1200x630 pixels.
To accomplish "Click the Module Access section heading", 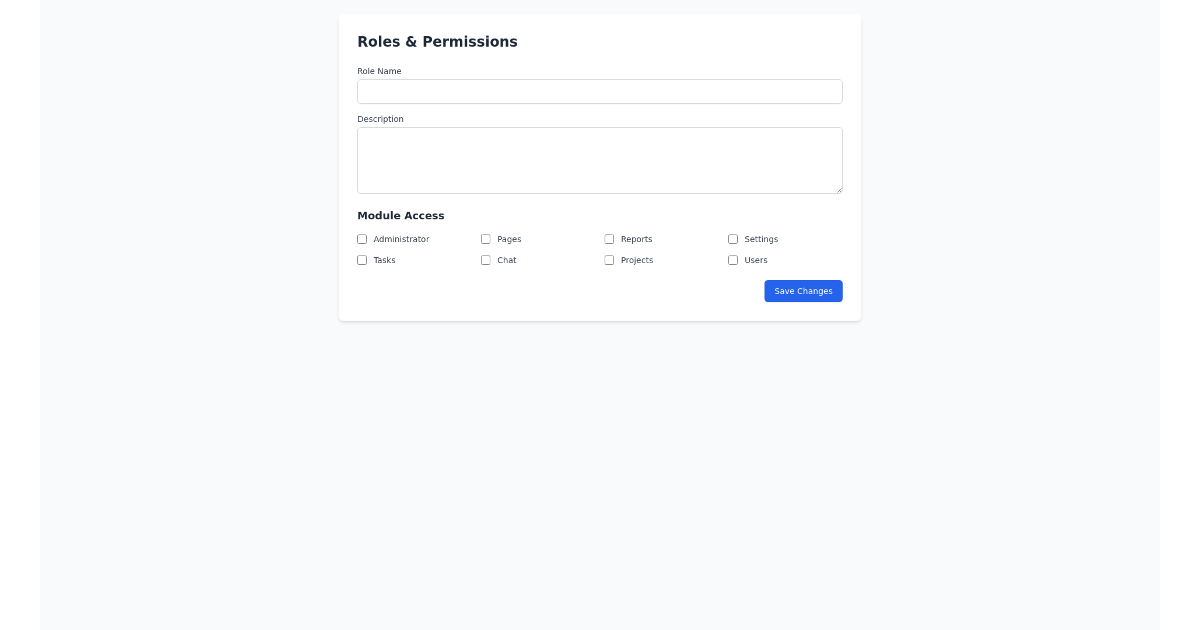I will tap(401, 215).
